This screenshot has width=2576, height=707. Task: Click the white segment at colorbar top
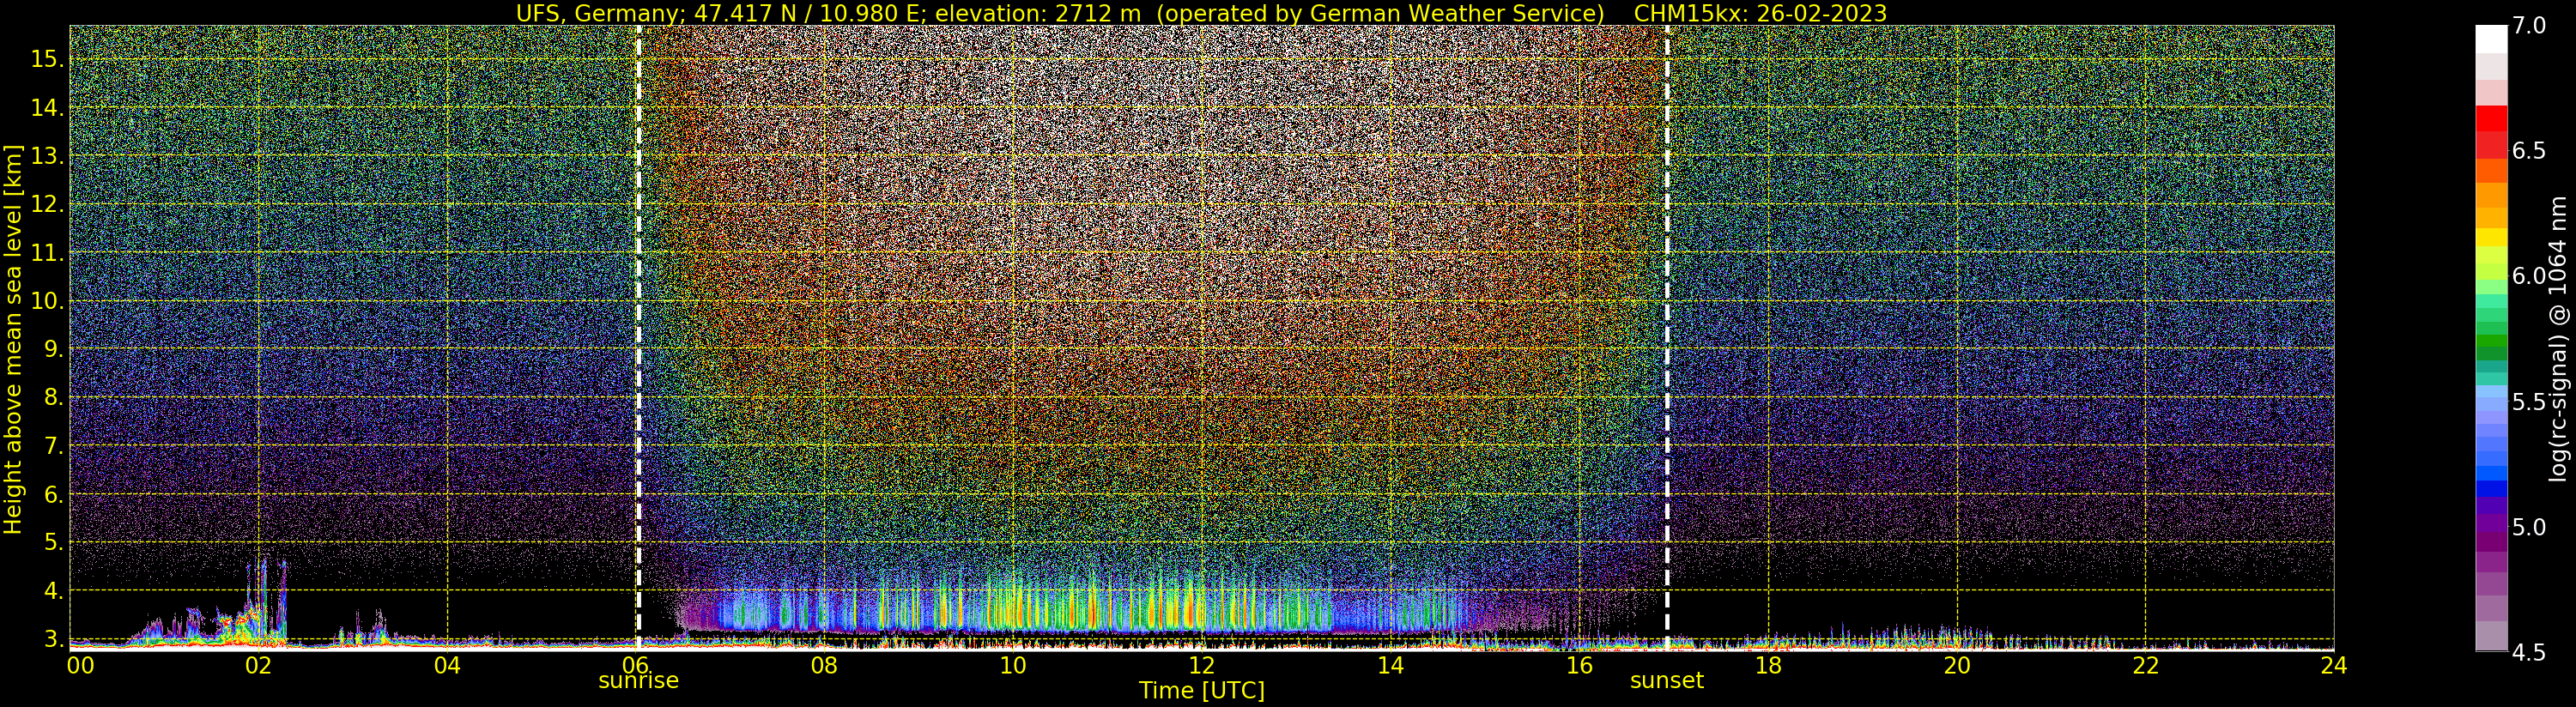click(x=2491, y=39)
